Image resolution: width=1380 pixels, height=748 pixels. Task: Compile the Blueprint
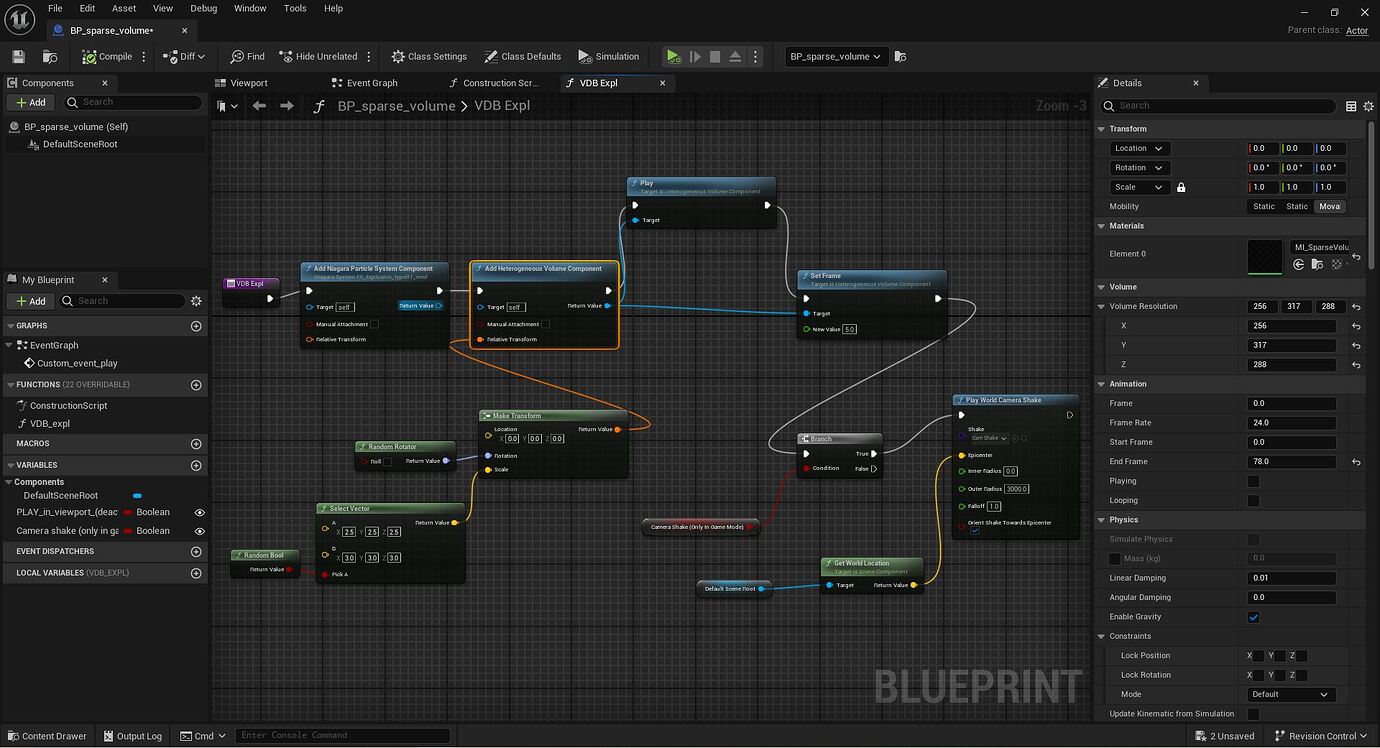[x=107, y=56]
